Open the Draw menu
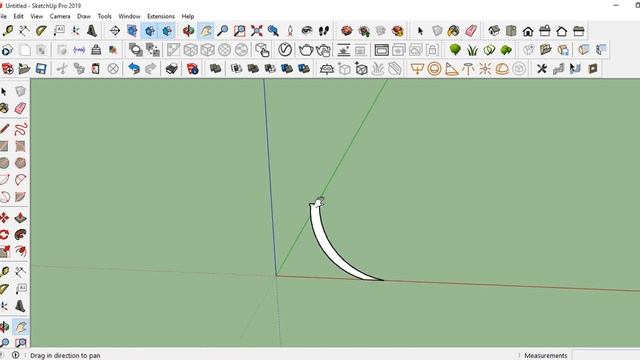Image resolution: width=640 pixels, height=360 pixels. 84,16
